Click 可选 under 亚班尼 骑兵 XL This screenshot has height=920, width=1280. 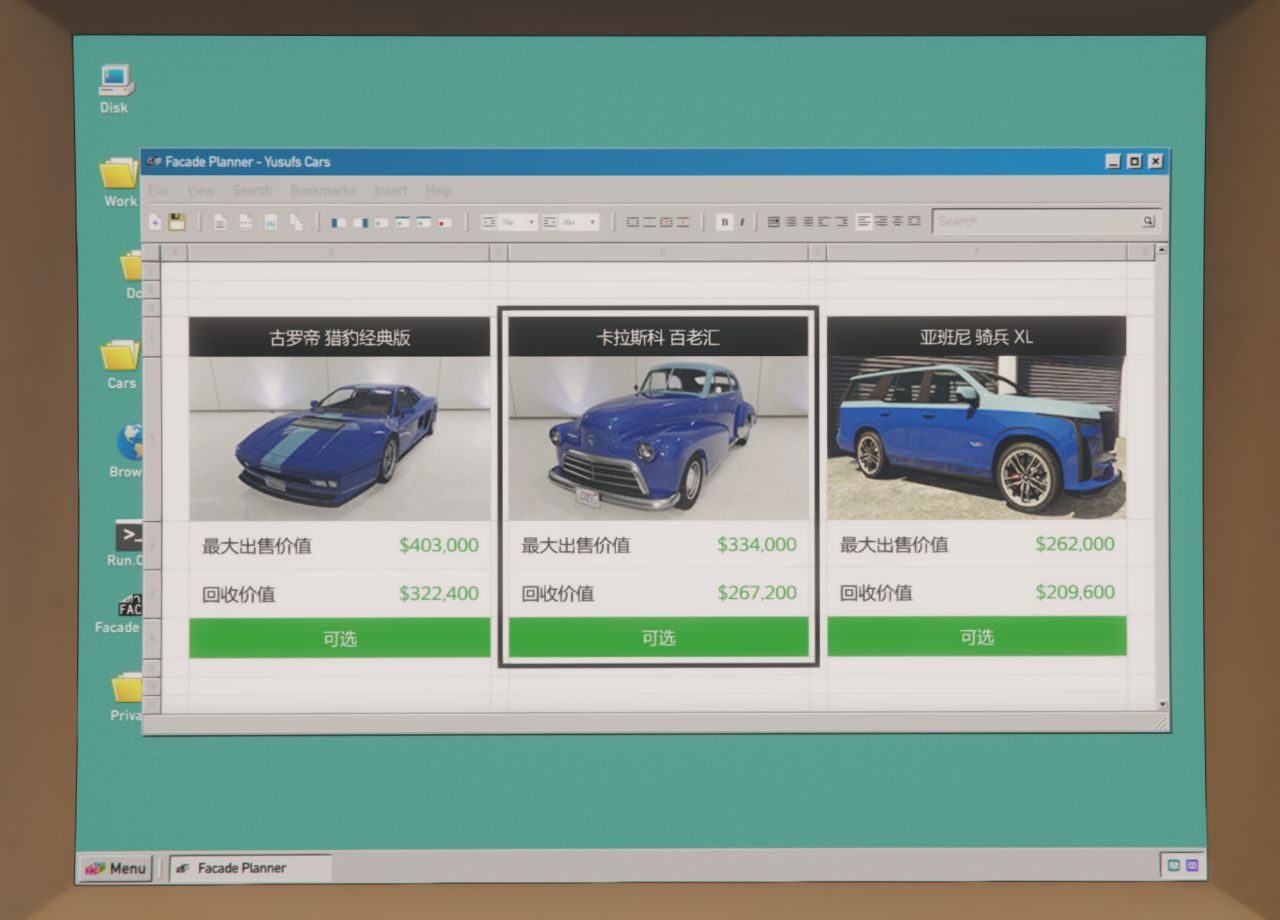click(x=977, y=636)
